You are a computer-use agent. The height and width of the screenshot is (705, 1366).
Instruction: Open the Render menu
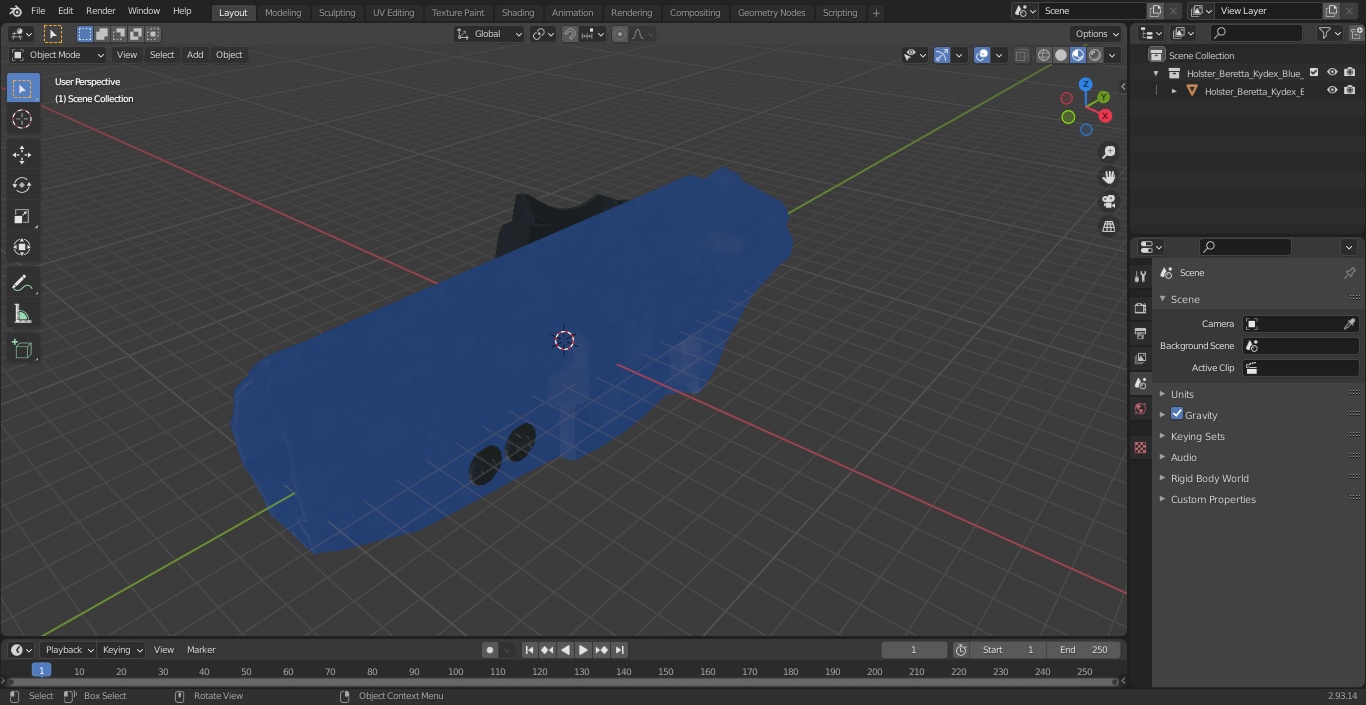tap(100, 11)
